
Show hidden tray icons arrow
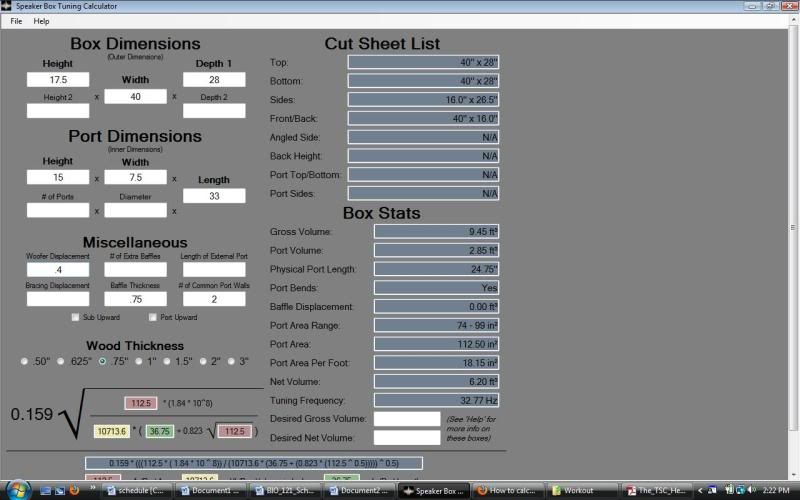700,490
